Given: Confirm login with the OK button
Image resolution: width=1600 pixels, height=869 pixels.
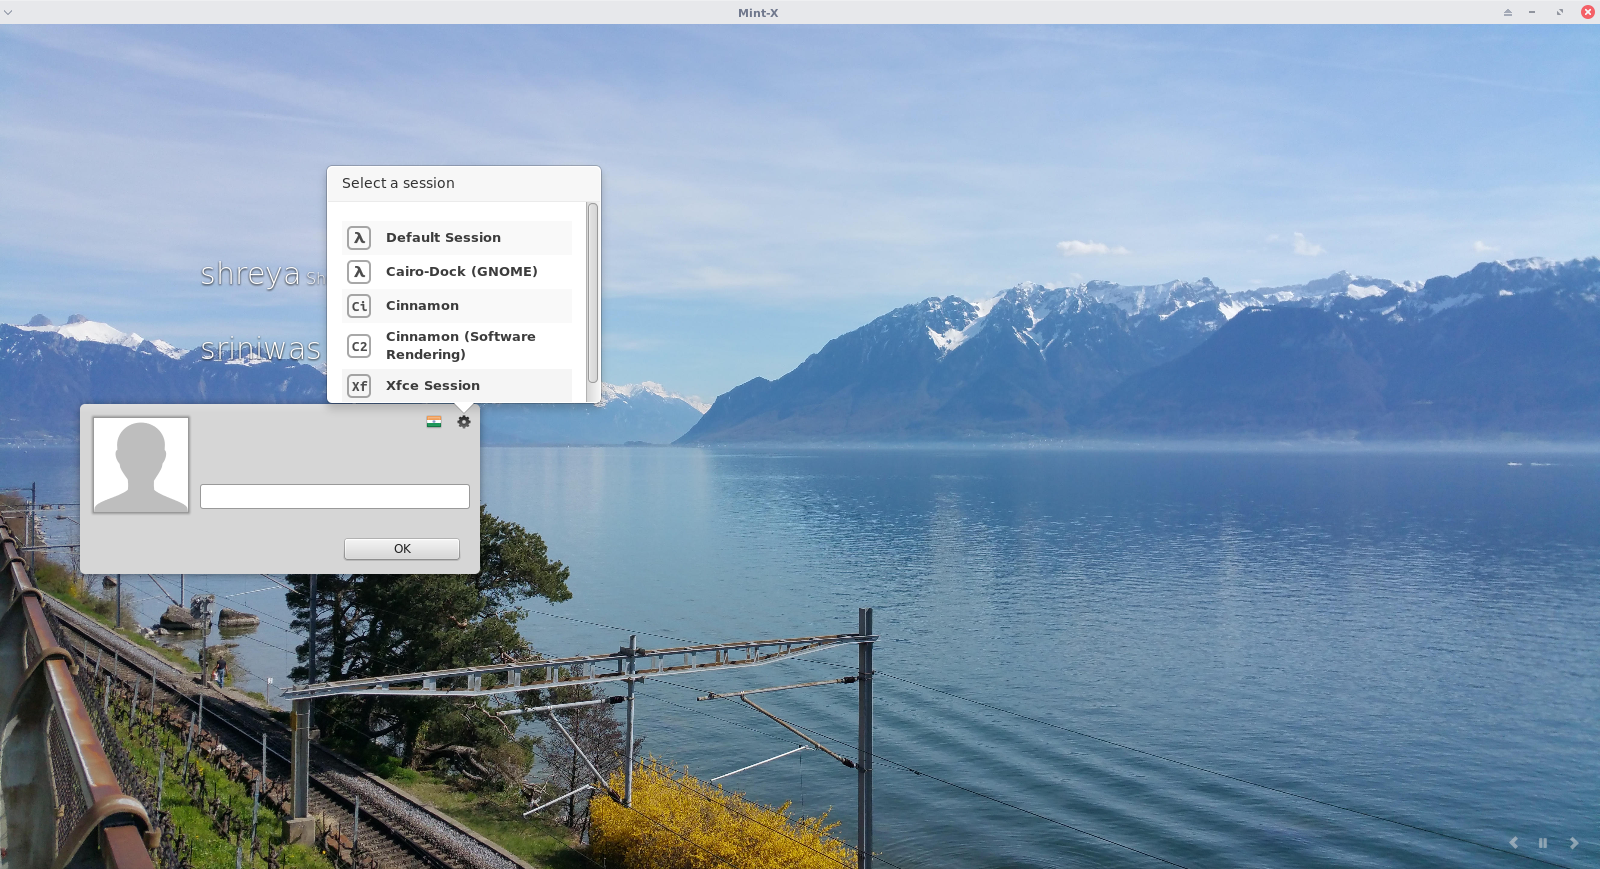Looking at the screenshot, I should pos(402,549).
